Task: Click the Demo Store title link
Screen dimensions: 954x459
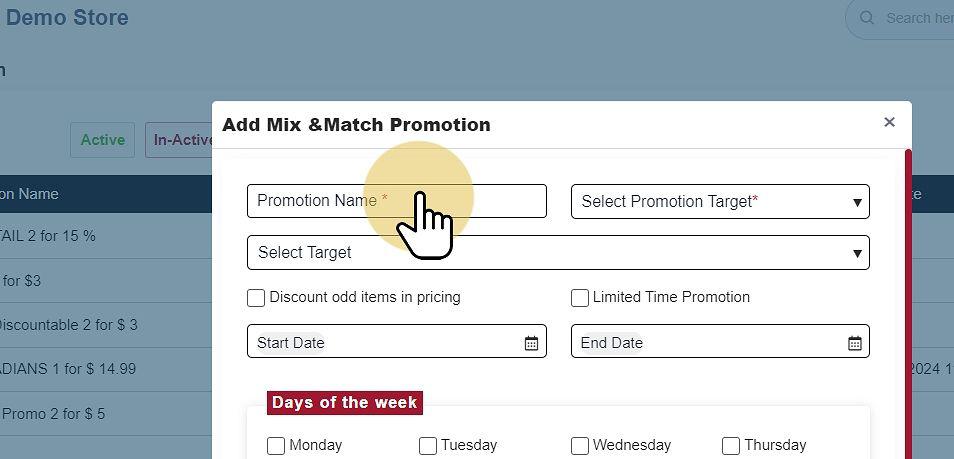Action: click(x=67, y=18)
